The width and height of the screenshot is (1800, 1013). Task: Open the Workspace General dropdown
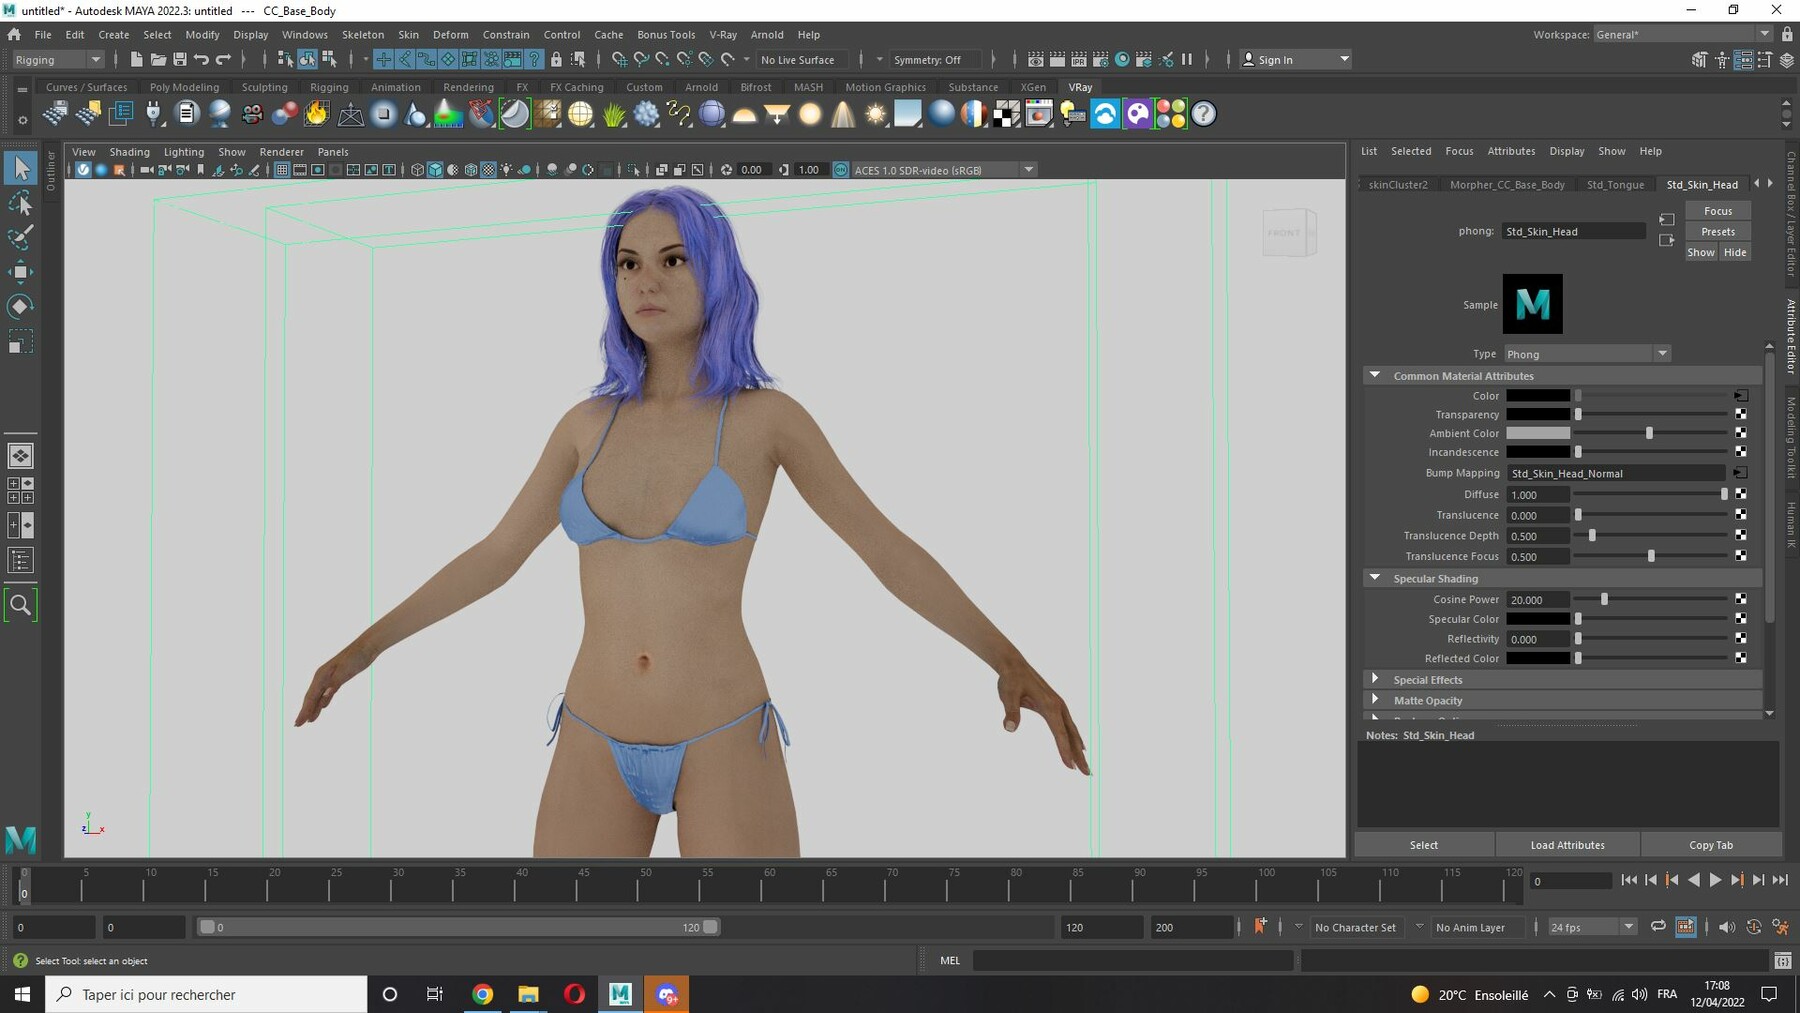1682,34
